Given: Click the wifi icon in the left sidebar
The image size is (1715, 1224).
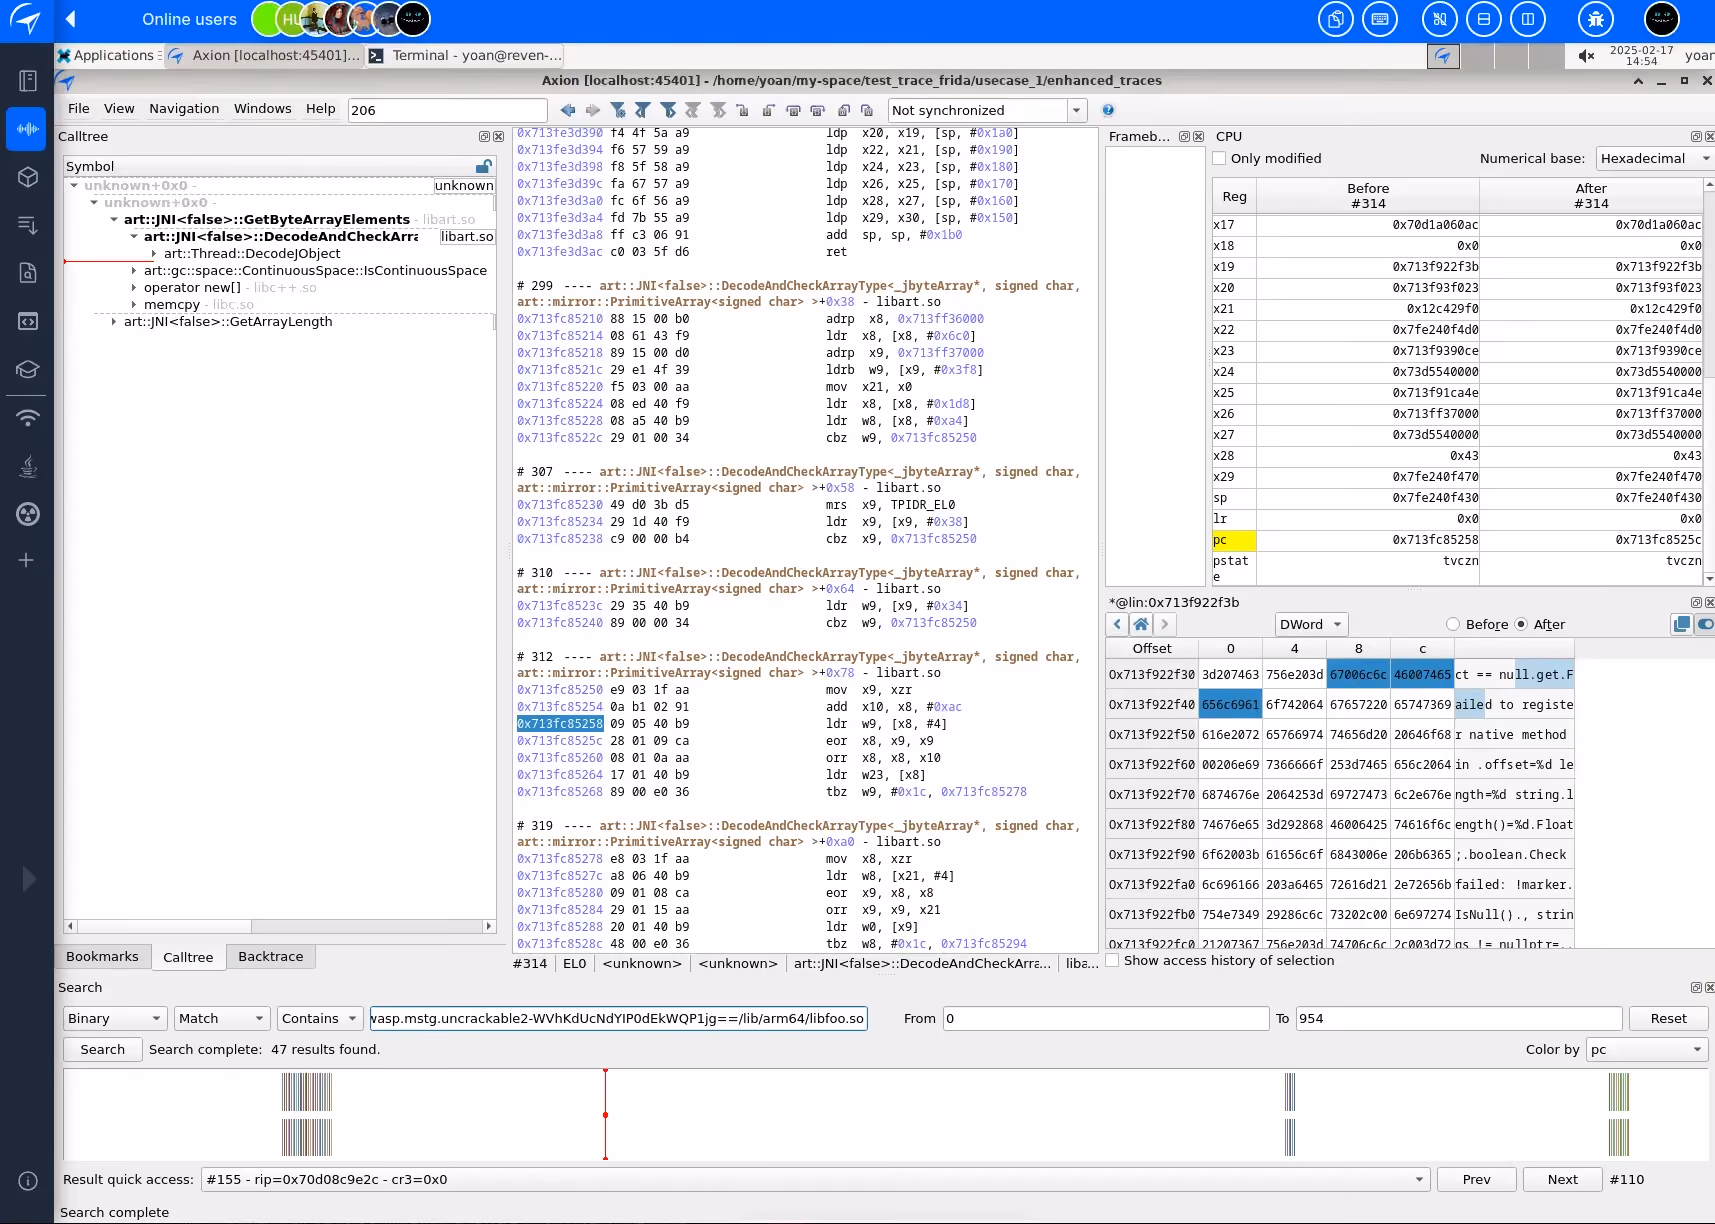Looking at the screenshot, I should point(27,417).
